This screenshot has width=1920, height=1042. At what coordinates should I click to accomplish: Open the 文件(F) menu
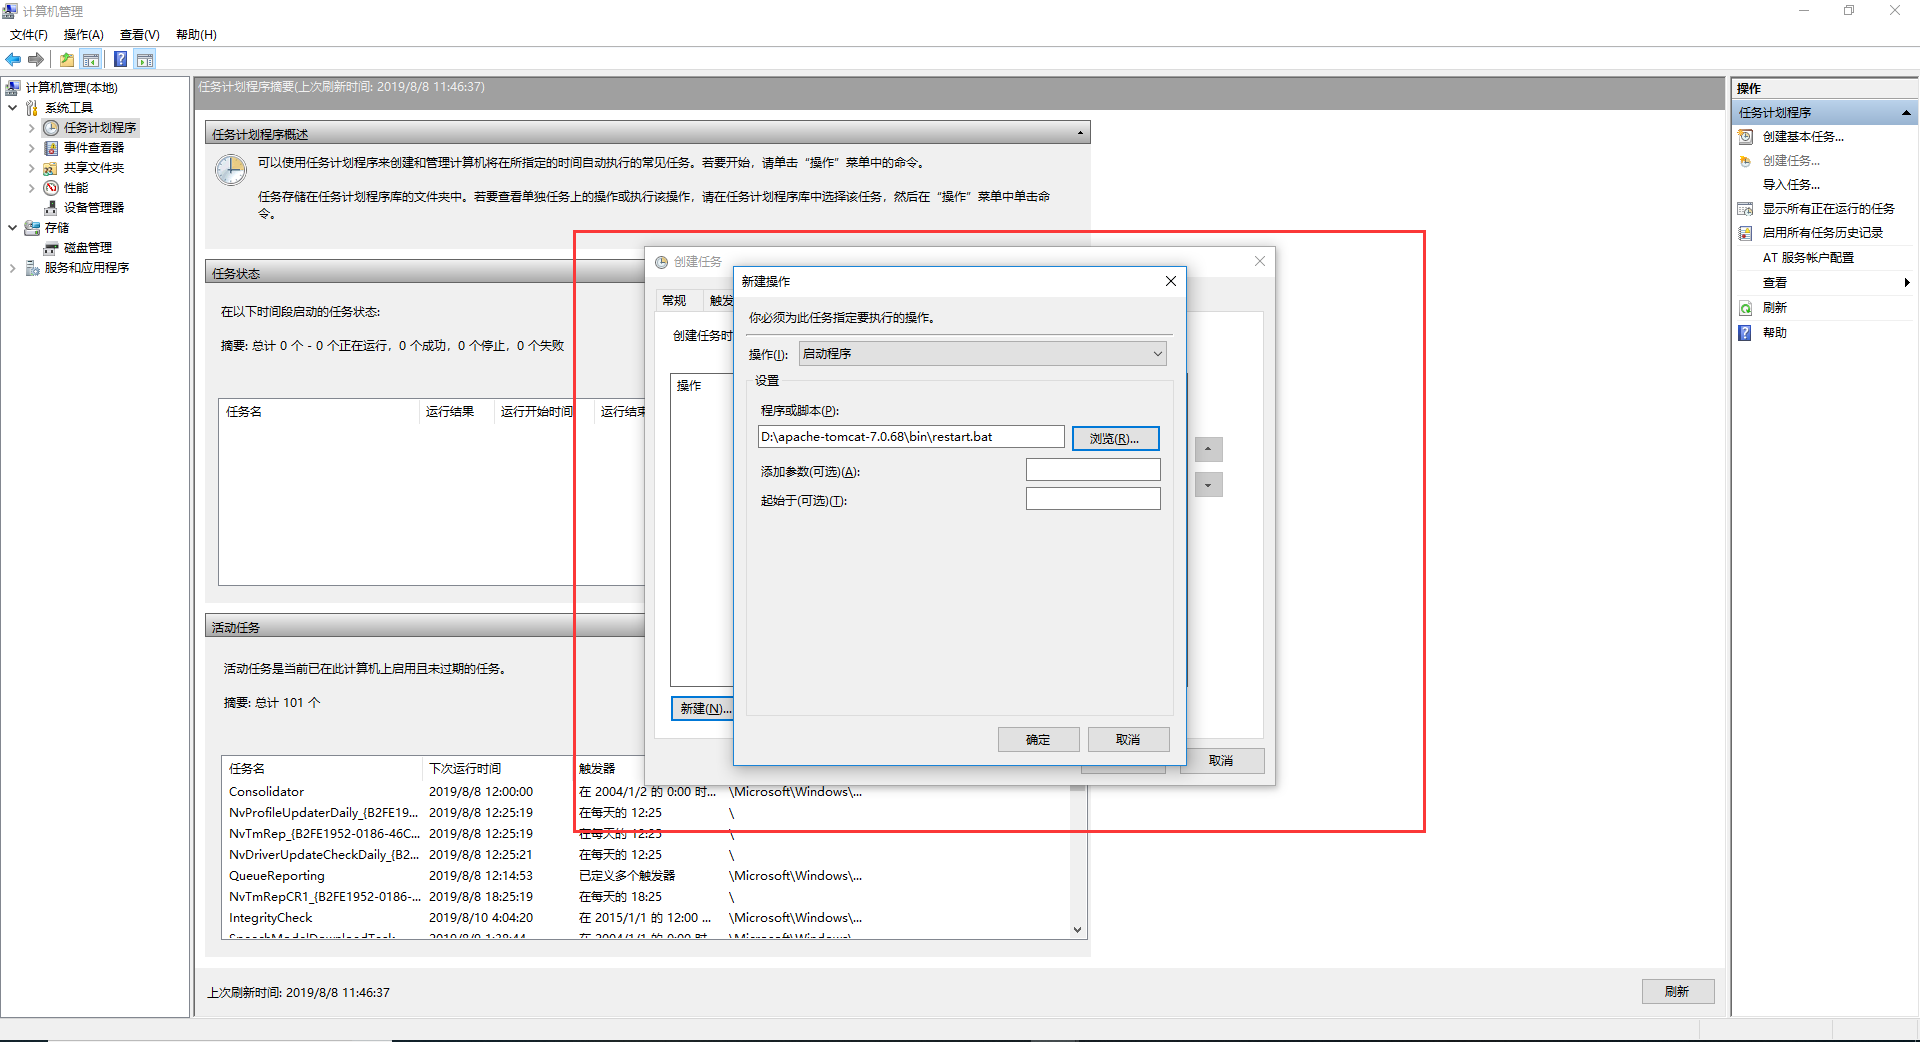pyautogui.click(x=29, y=35)
